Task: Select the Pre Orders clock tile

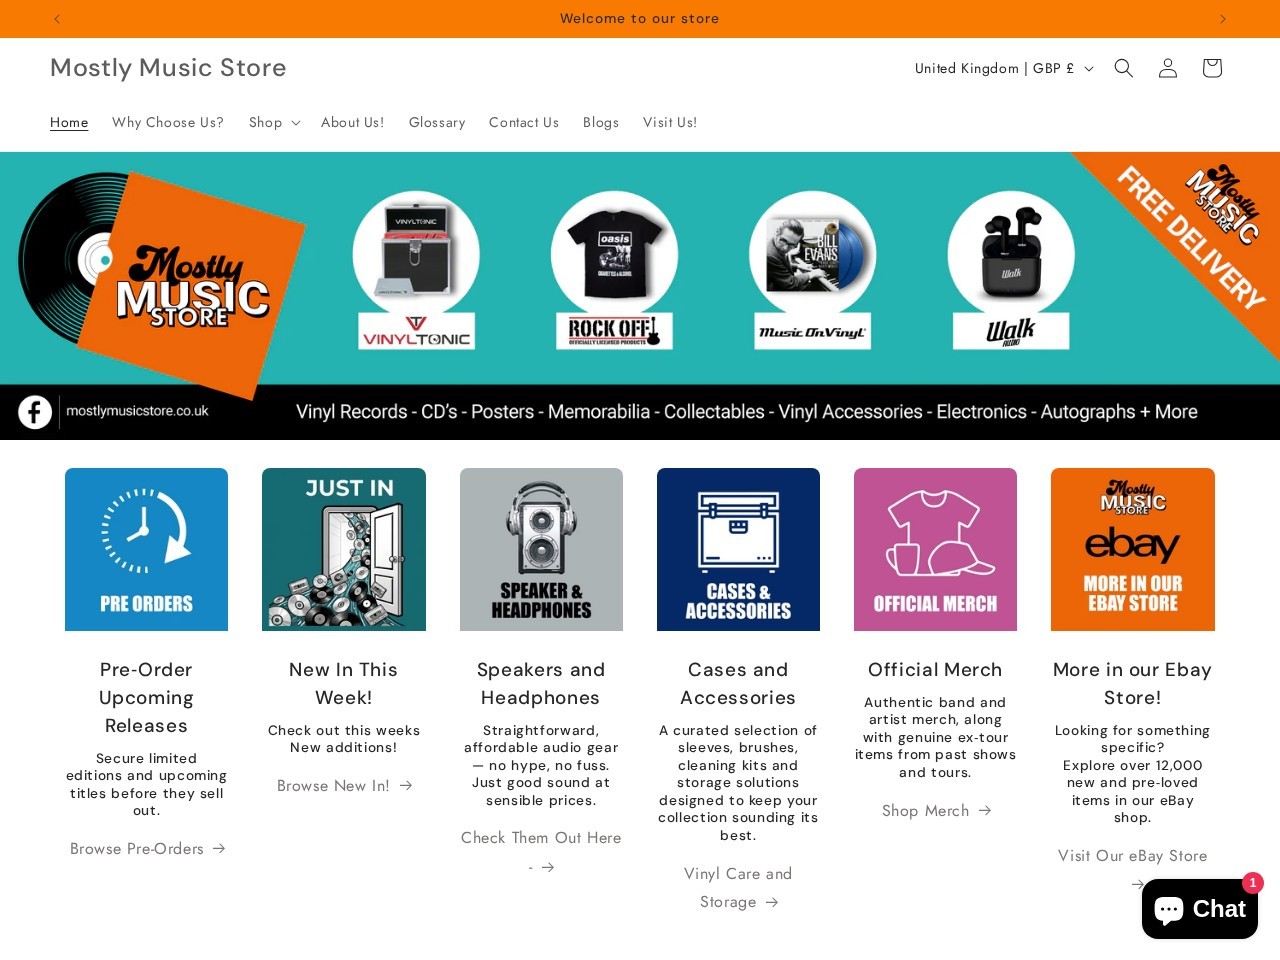Action: point(146,549)
